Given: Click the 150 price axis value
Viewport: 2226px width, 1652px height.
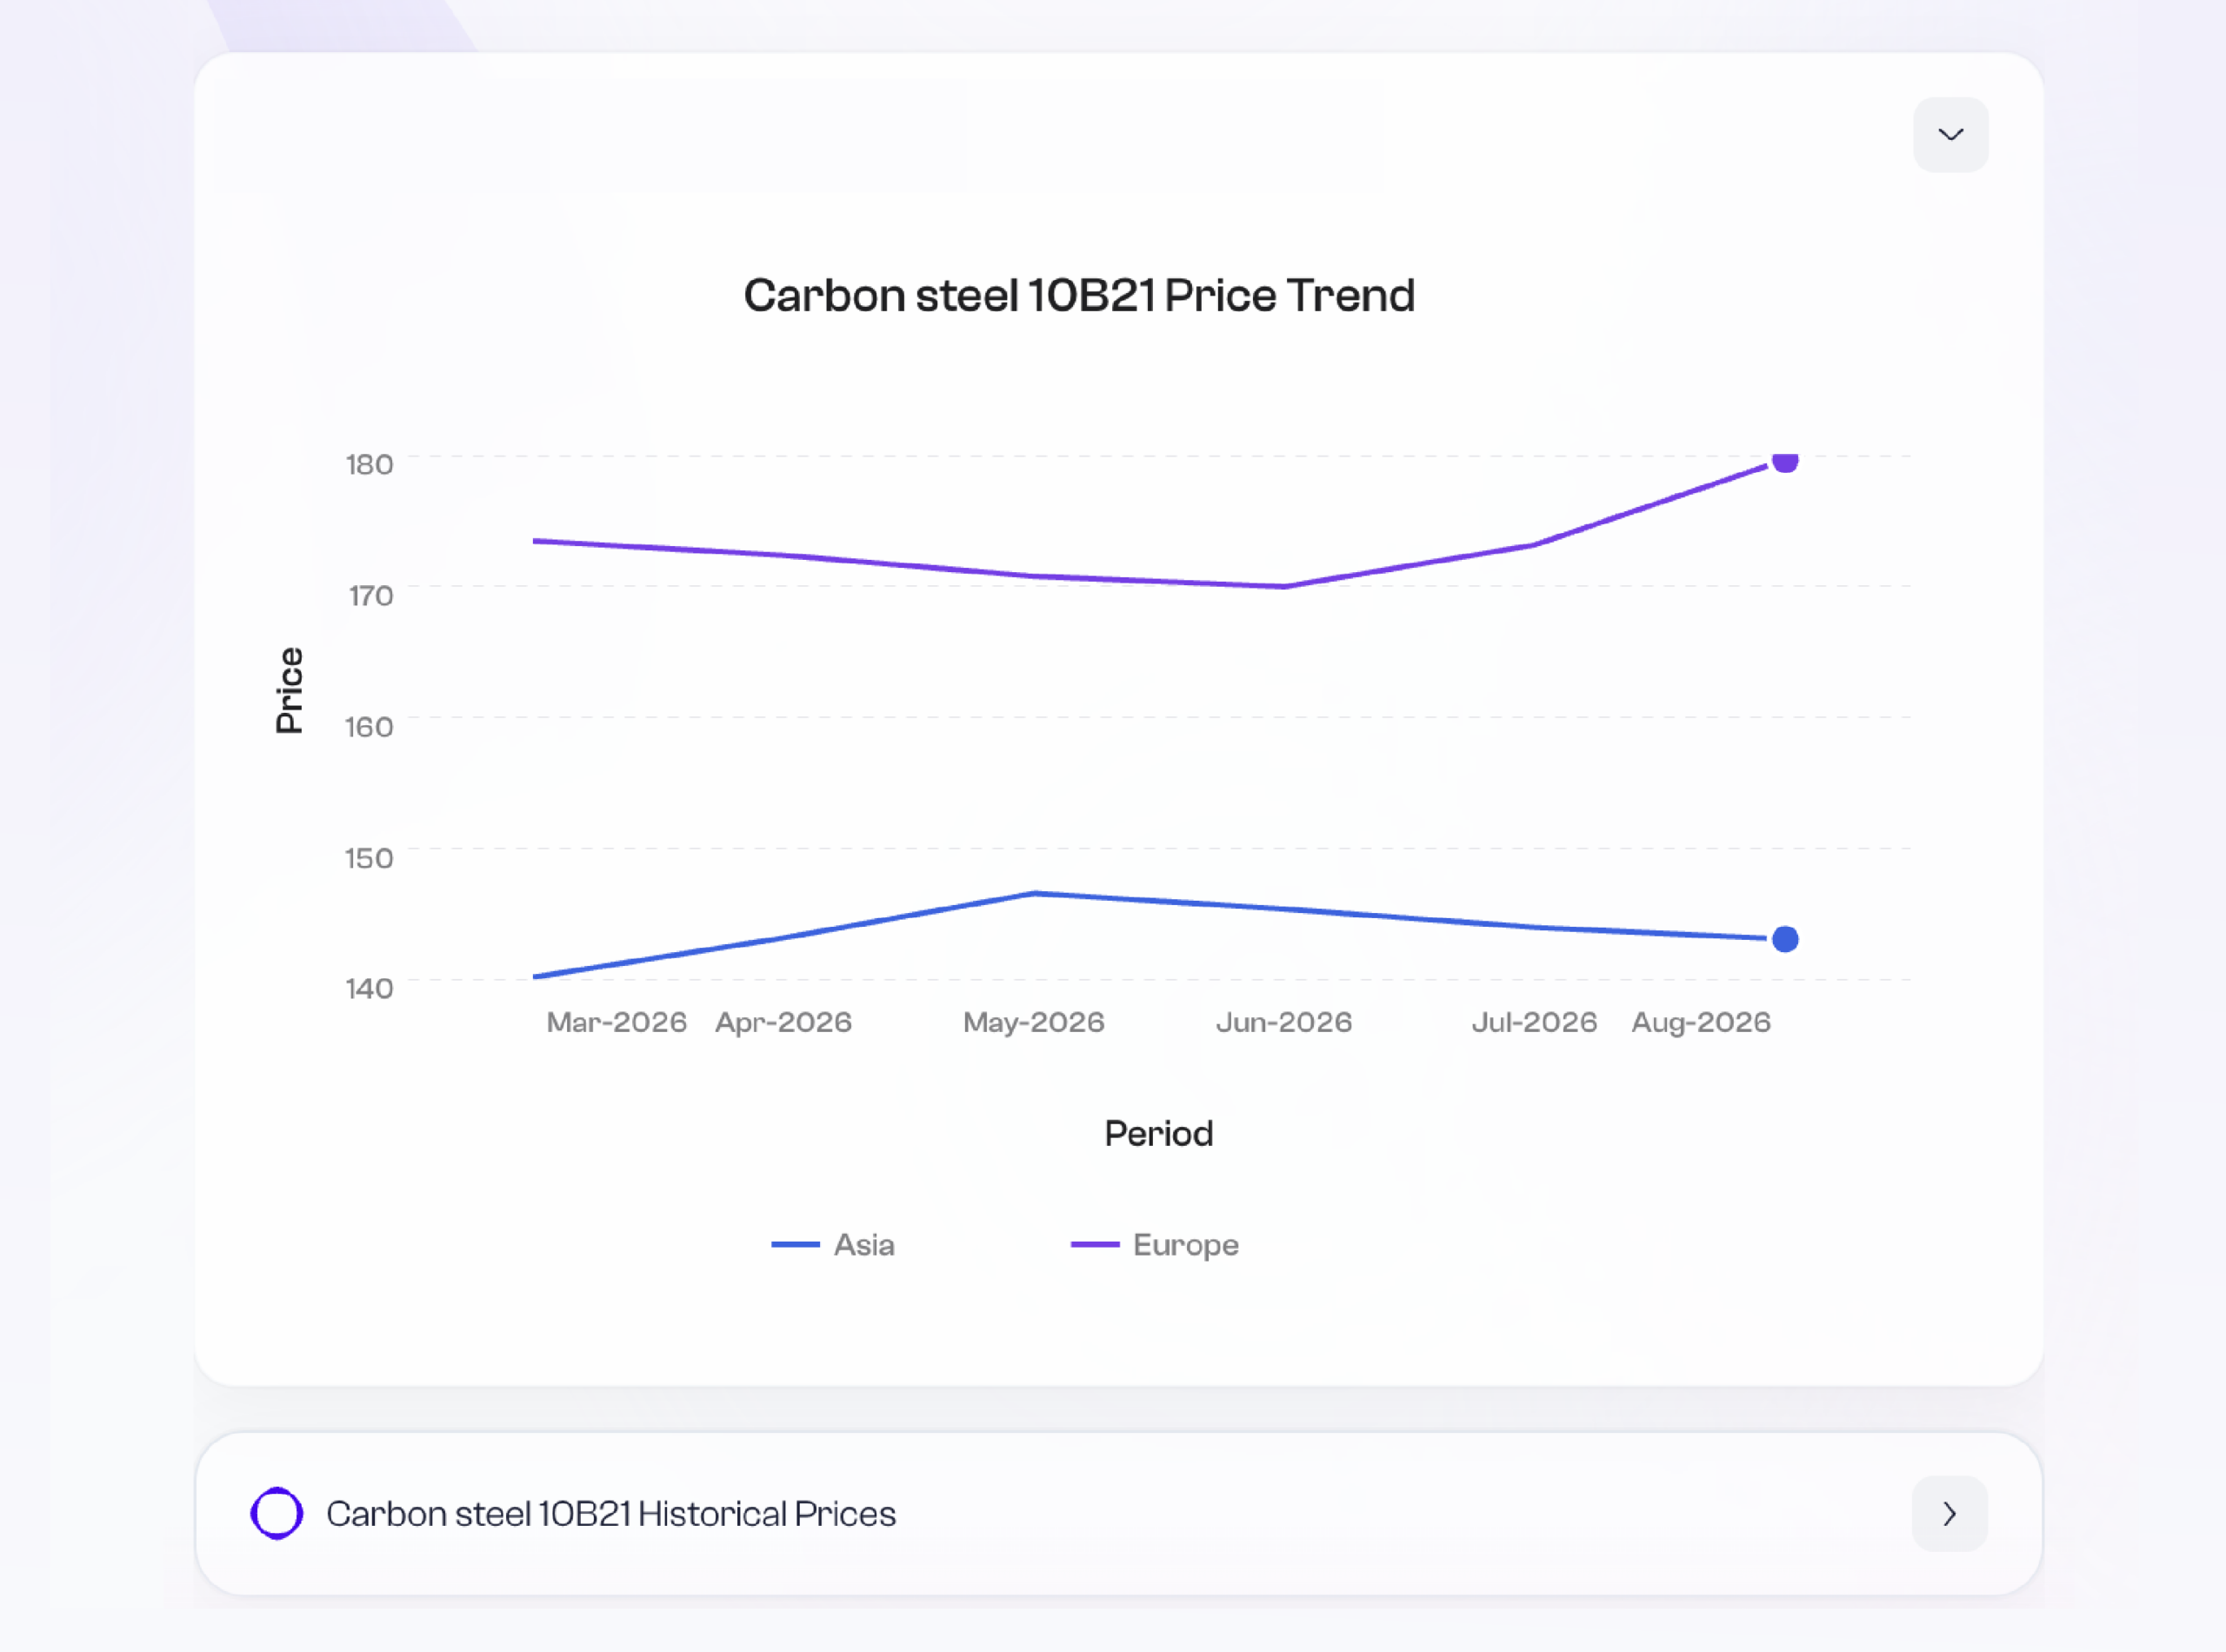Looking at the screenshot, I should [369, 858].
